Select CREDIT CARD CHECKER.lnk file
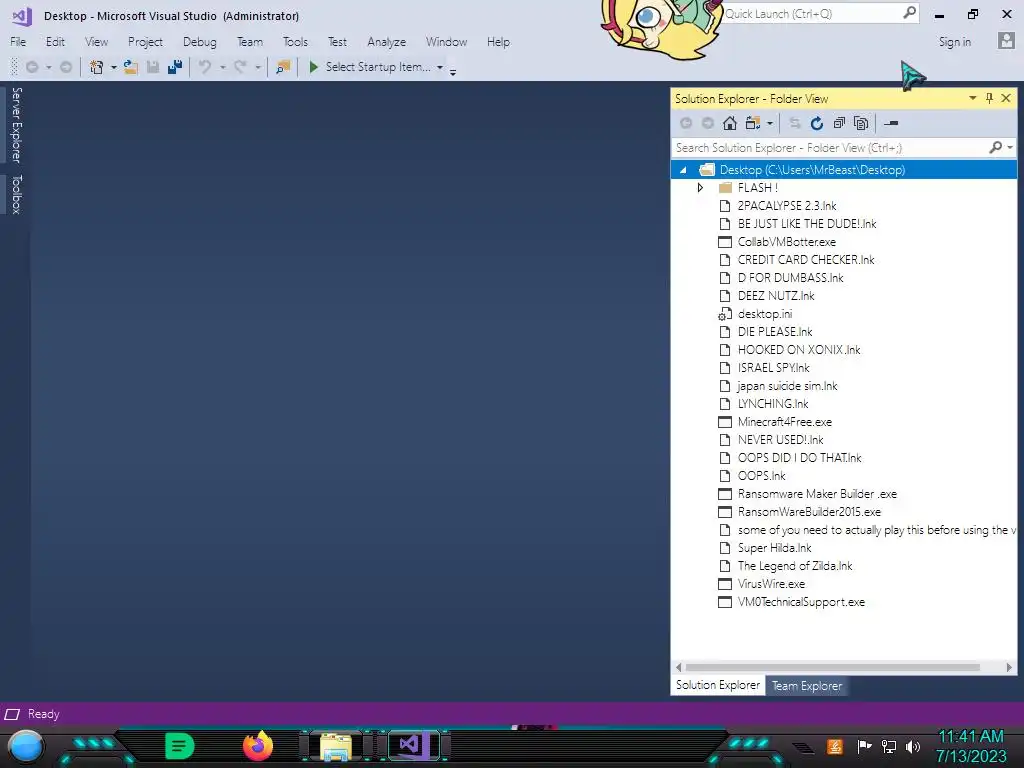 [x=806, y=260]
